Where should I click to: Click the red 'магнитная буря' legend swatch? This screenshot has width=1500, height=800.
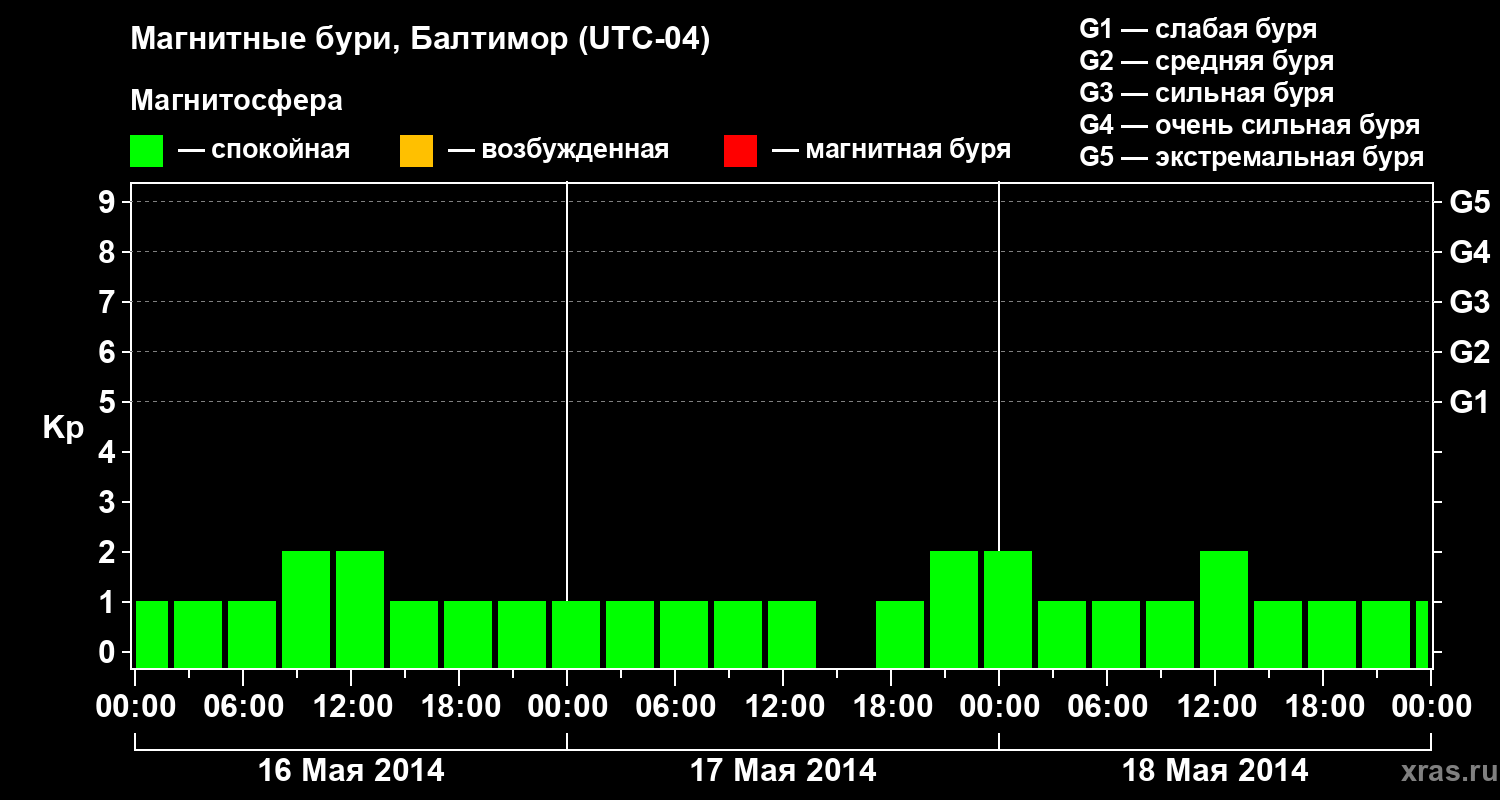tap(740, 151)
